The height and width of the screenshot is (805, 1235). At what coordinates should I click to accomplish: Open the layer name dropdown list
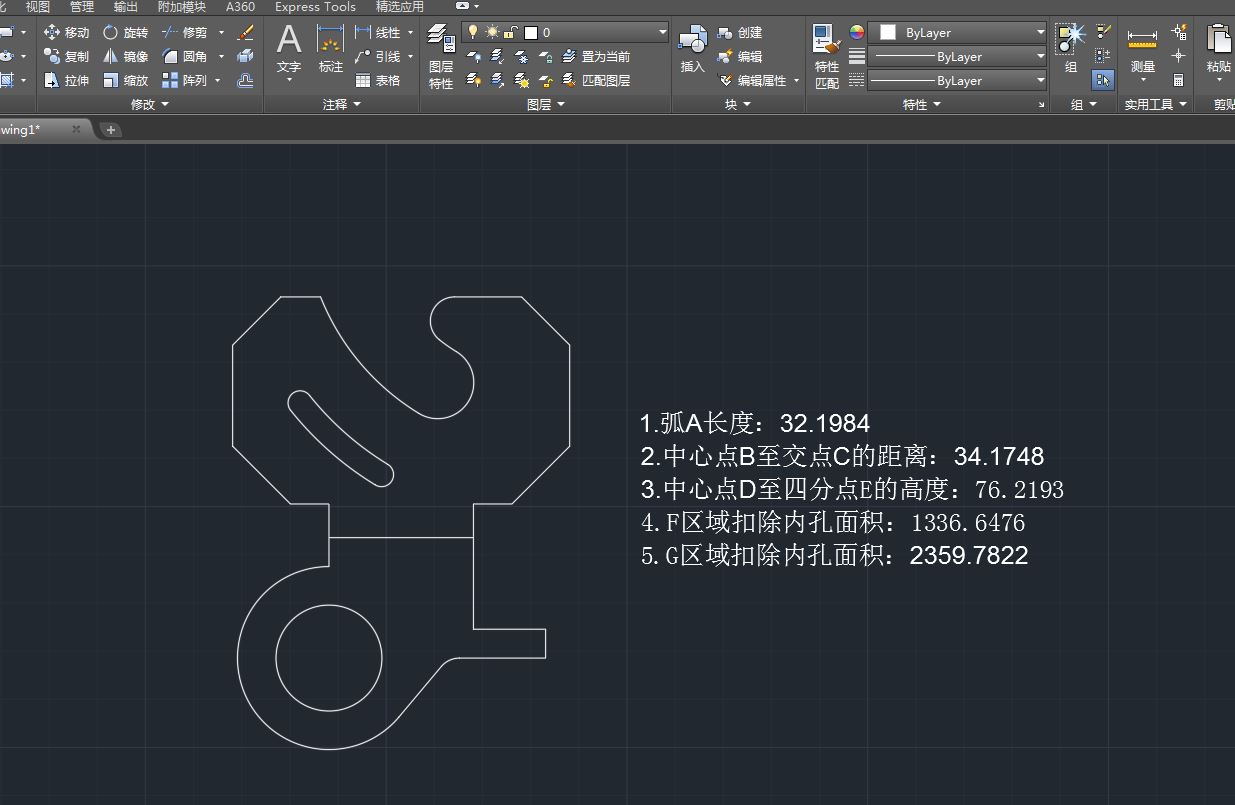point(662,33)
